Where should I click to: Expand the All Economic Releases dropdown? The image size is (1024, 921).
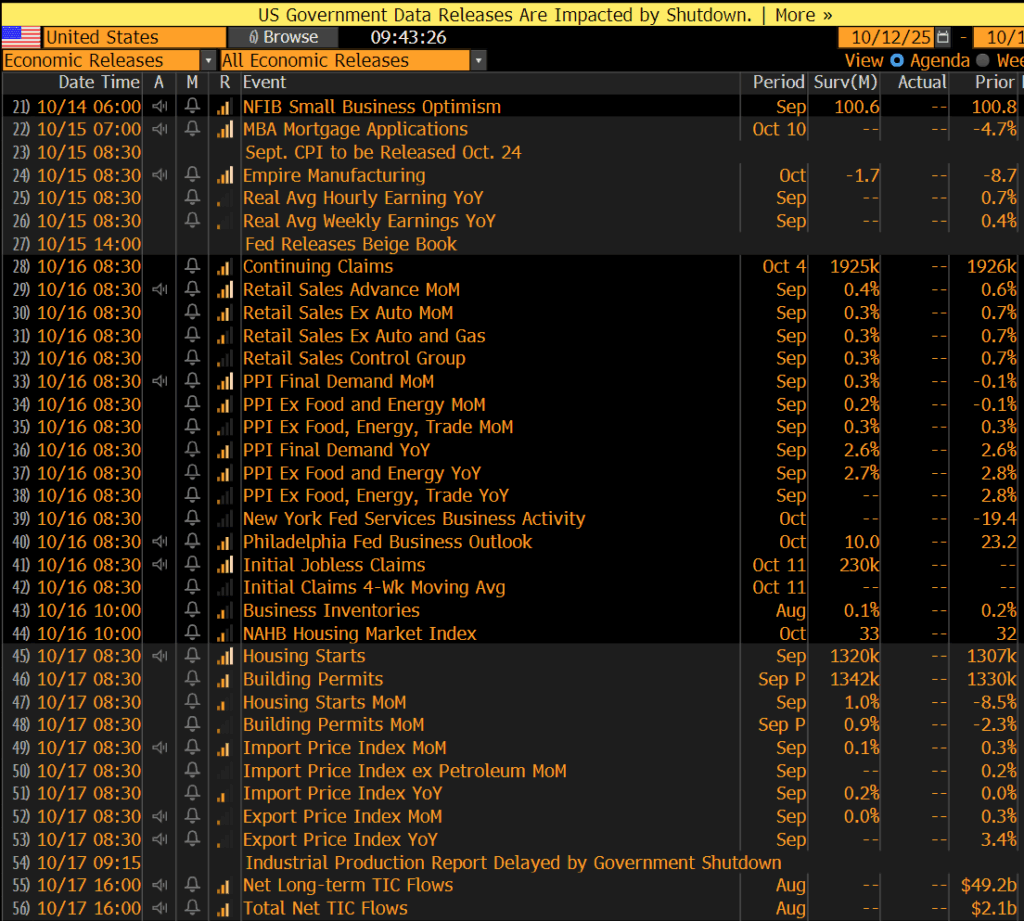tap(478, 61)
